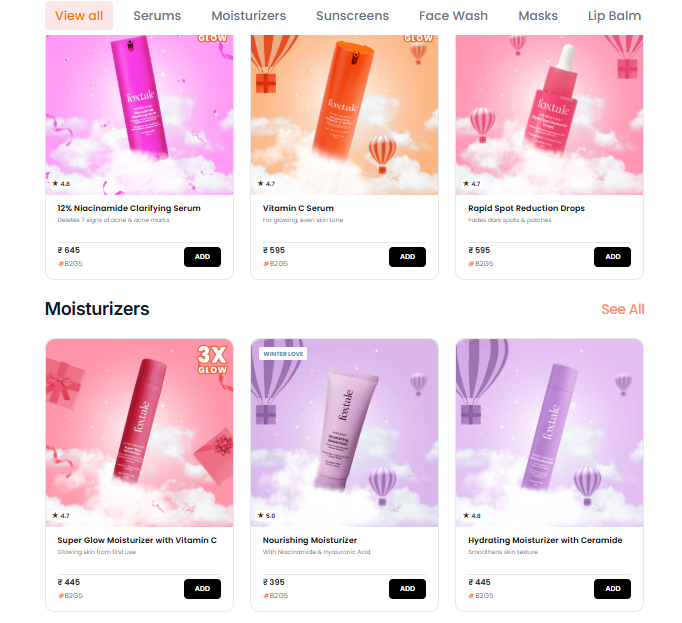Screen dimensions: 682x623
Task: Click the Rapid Spot Reduction Drops title
Action: (x=526, y=208)
